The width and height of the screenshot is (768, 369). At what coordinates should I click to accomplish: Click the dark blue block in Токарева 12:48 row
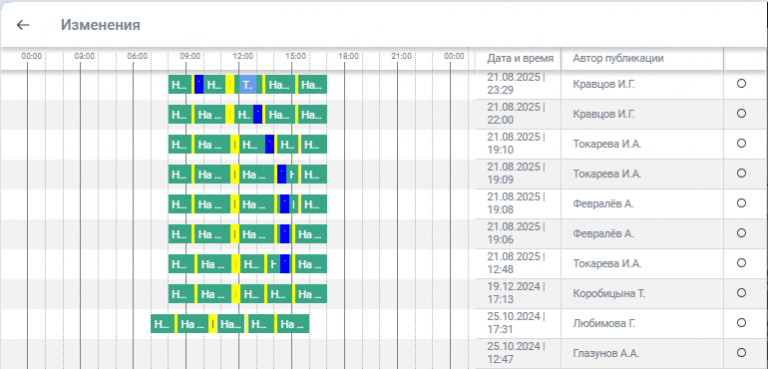(285, 264)
